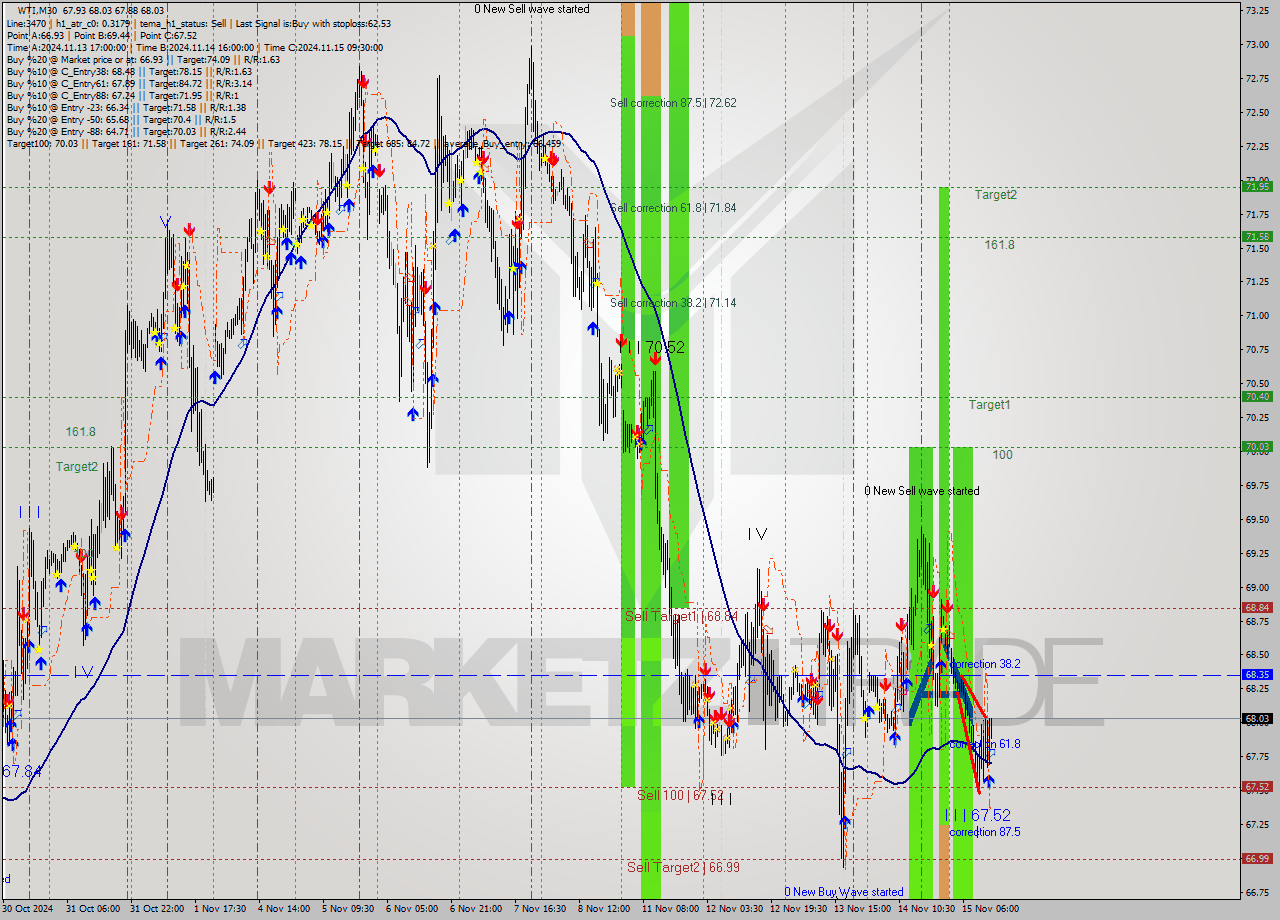1280x920 pixels.
Task: Click the 71.00 price axis value
Action: tap(1256, 315)
